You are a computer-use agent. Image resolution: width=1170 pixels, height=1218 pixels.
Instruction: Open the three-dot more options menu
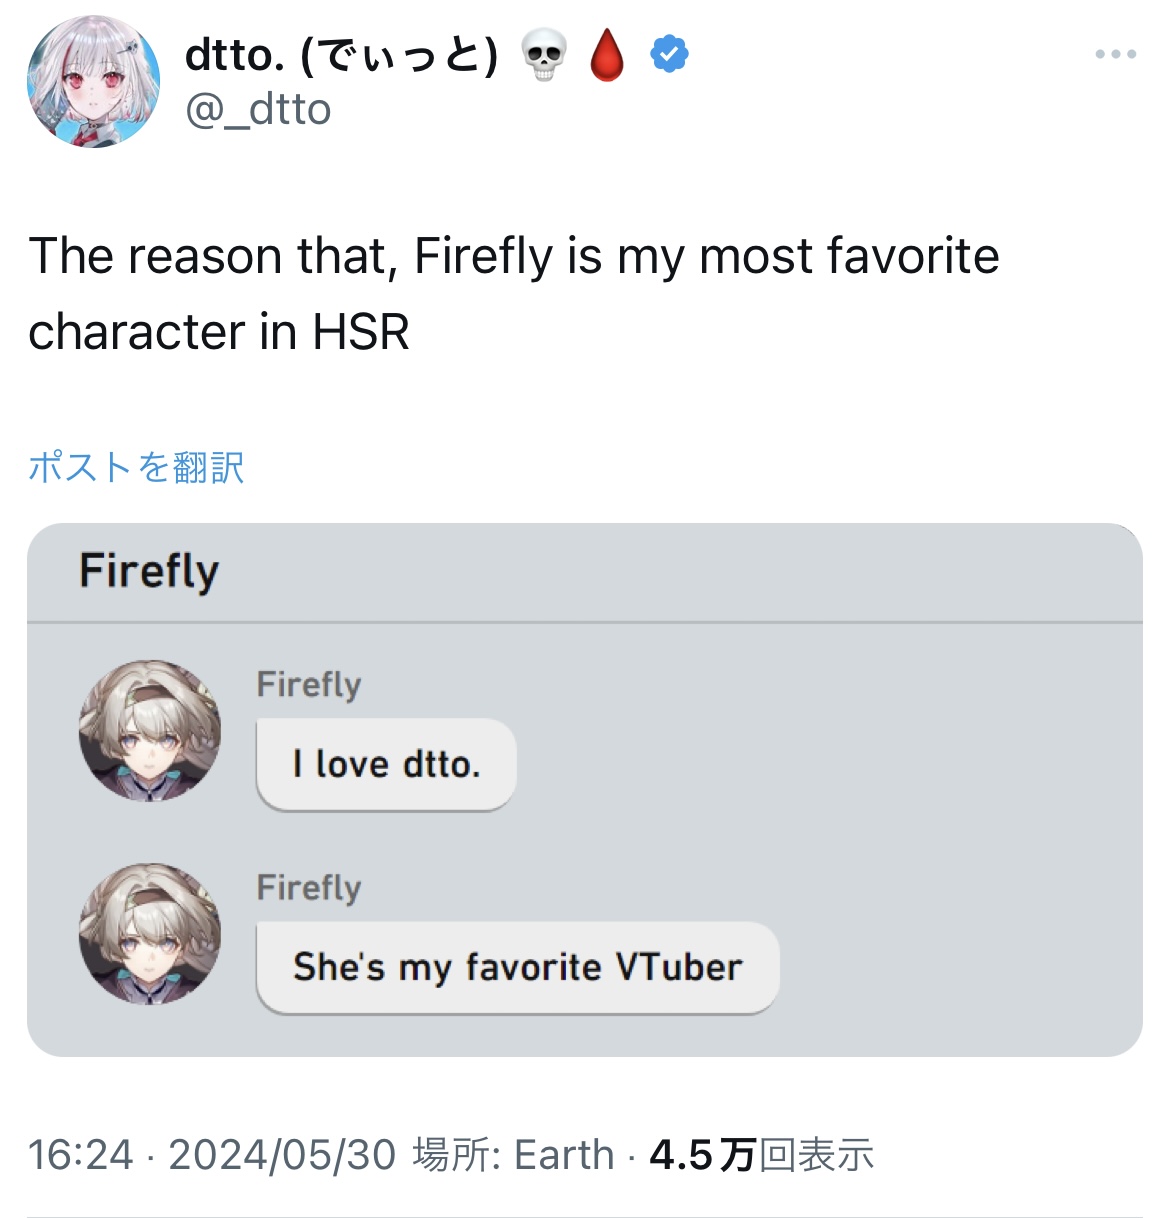(1115, 54)
